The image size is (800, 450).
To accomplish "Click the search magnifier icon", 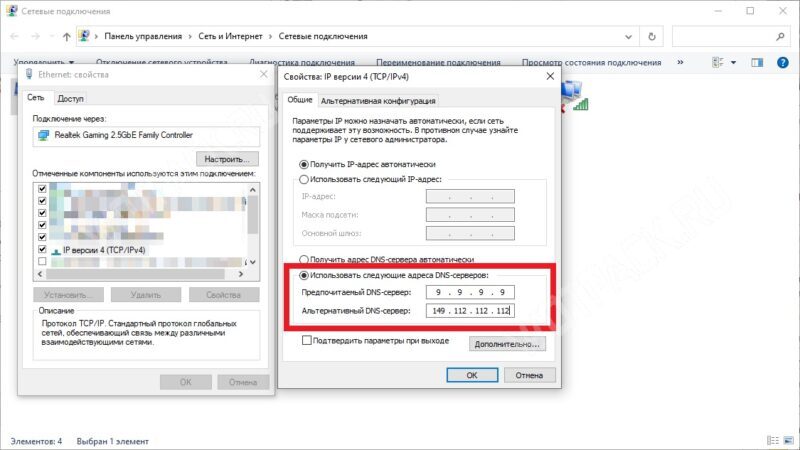I will 780,36.
